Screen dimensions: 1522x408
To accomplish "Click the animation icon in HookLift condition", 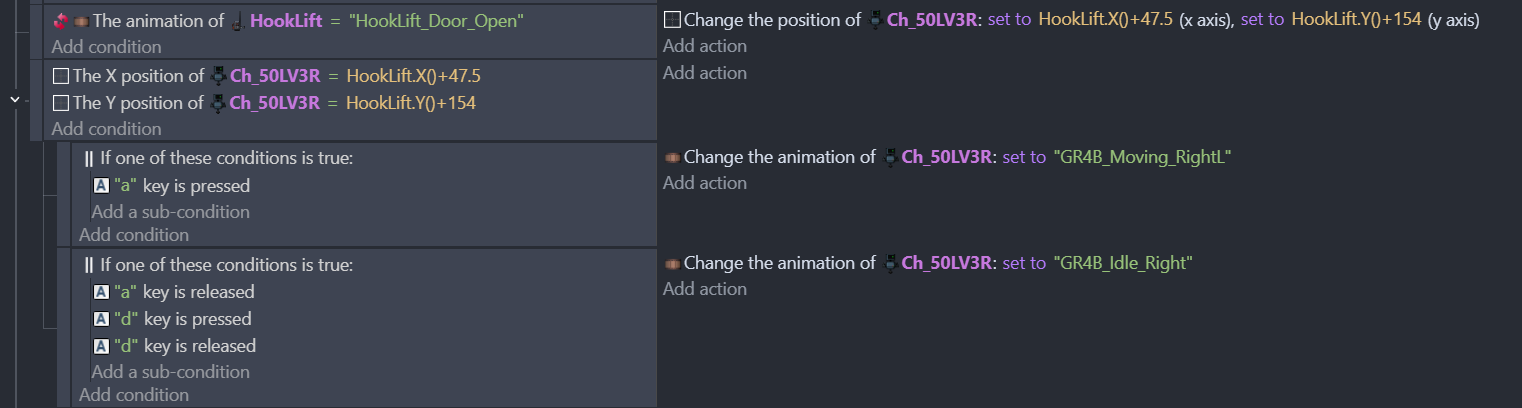I will coord(75,21).
